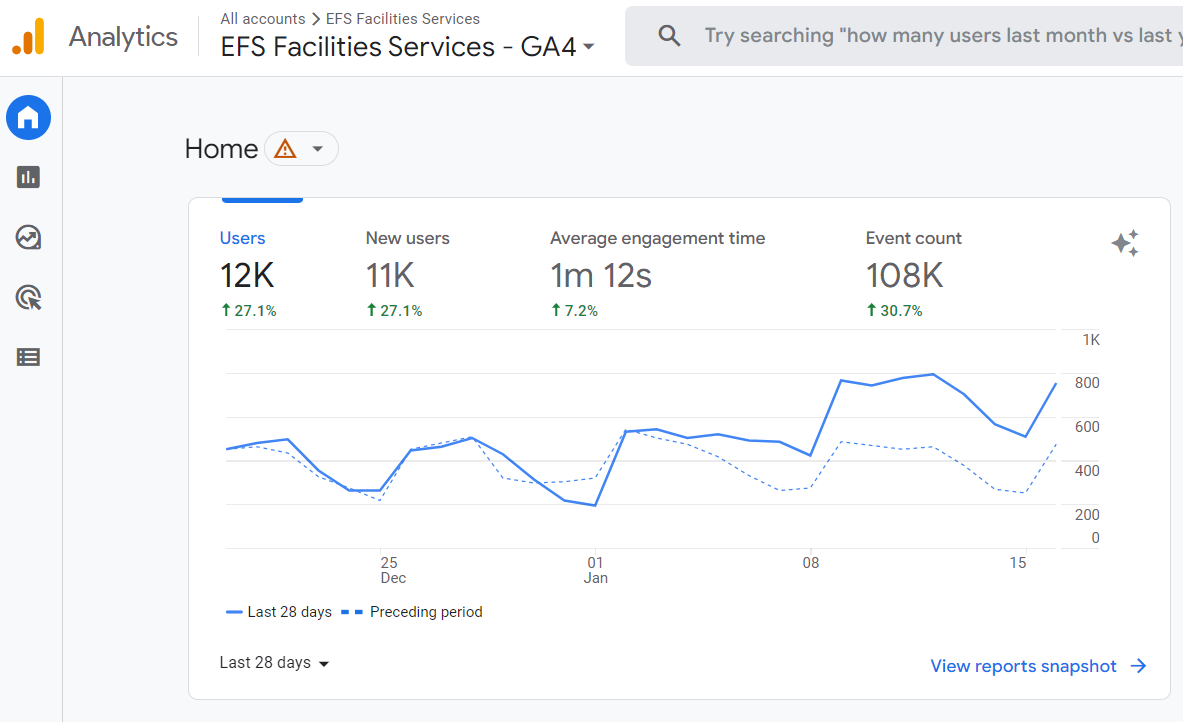Image resolution: width=1183 pixels, height=722 pixels.
Task: Click the 800 y-axis label
Action: pyautogui.click(x=1087, y=383)
